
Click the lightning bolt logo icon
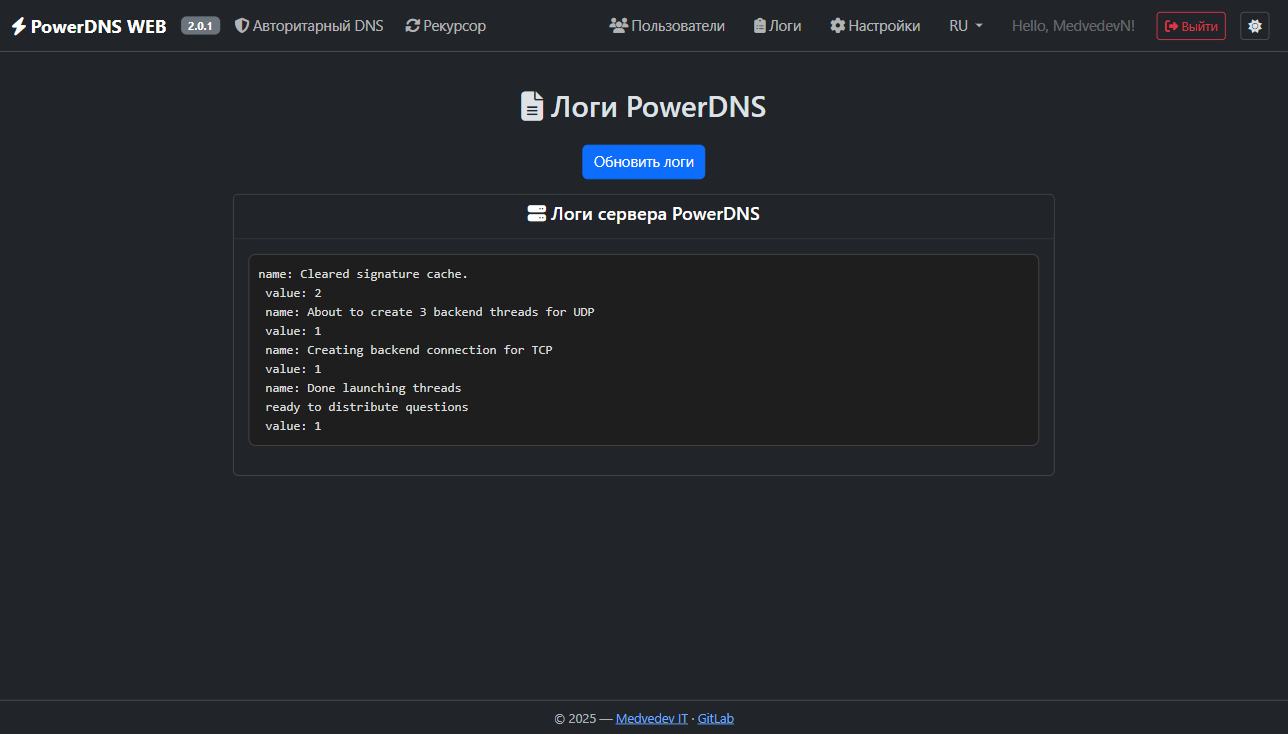[x=19, y=27]
